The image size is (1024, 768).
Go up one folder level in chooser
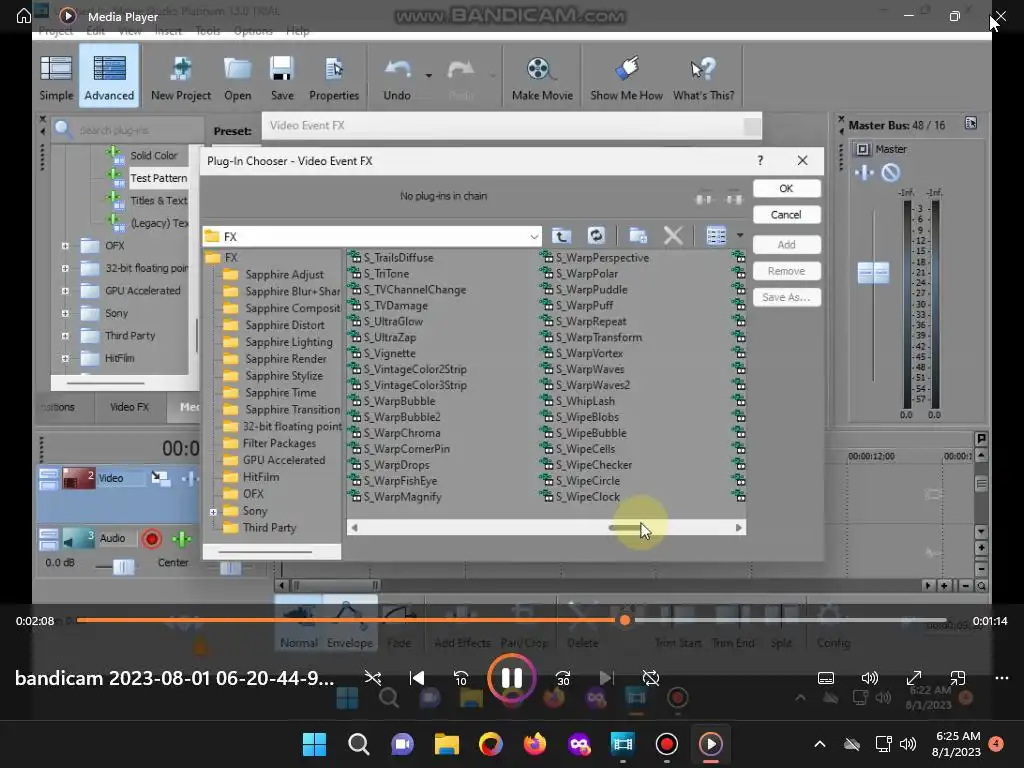(561, 236)
